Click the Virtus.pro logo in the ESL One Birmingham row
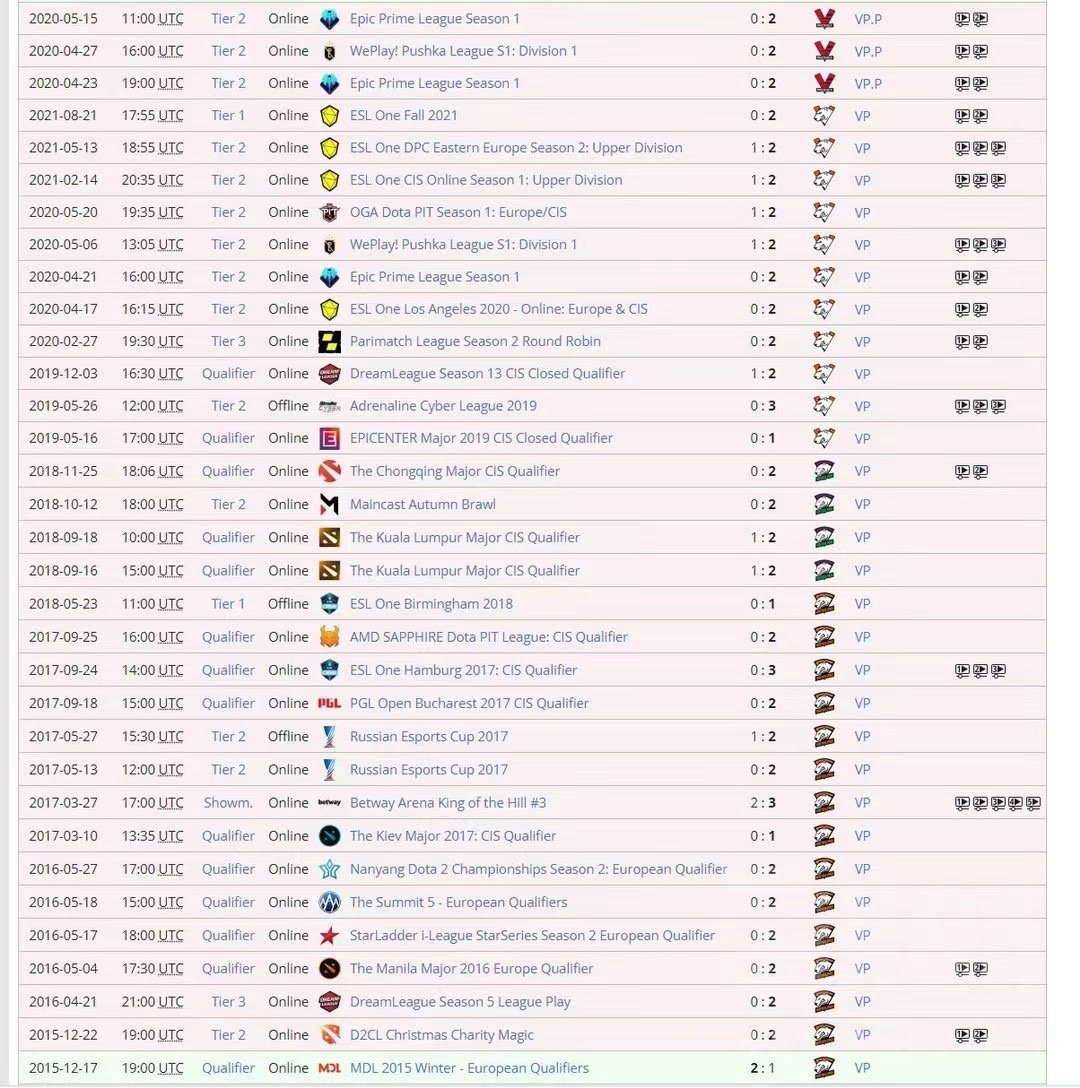1080x1088 pixels. (x=823, y=603)
